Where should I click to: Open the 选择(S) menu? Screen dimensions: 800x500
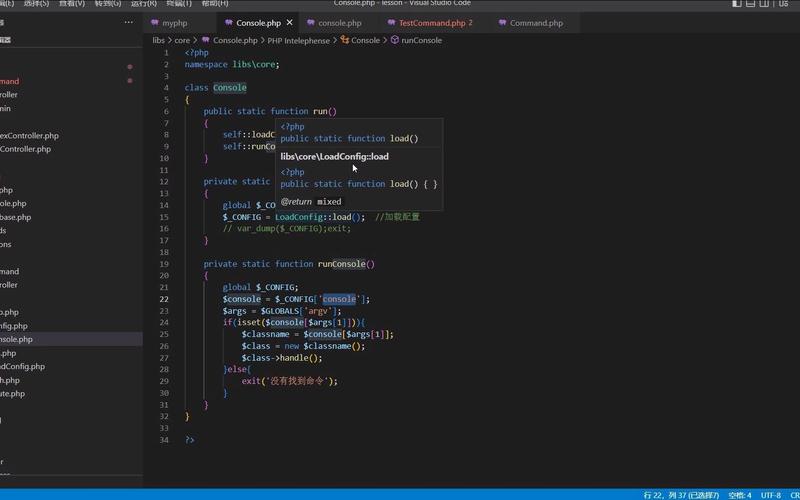[36, 3]
